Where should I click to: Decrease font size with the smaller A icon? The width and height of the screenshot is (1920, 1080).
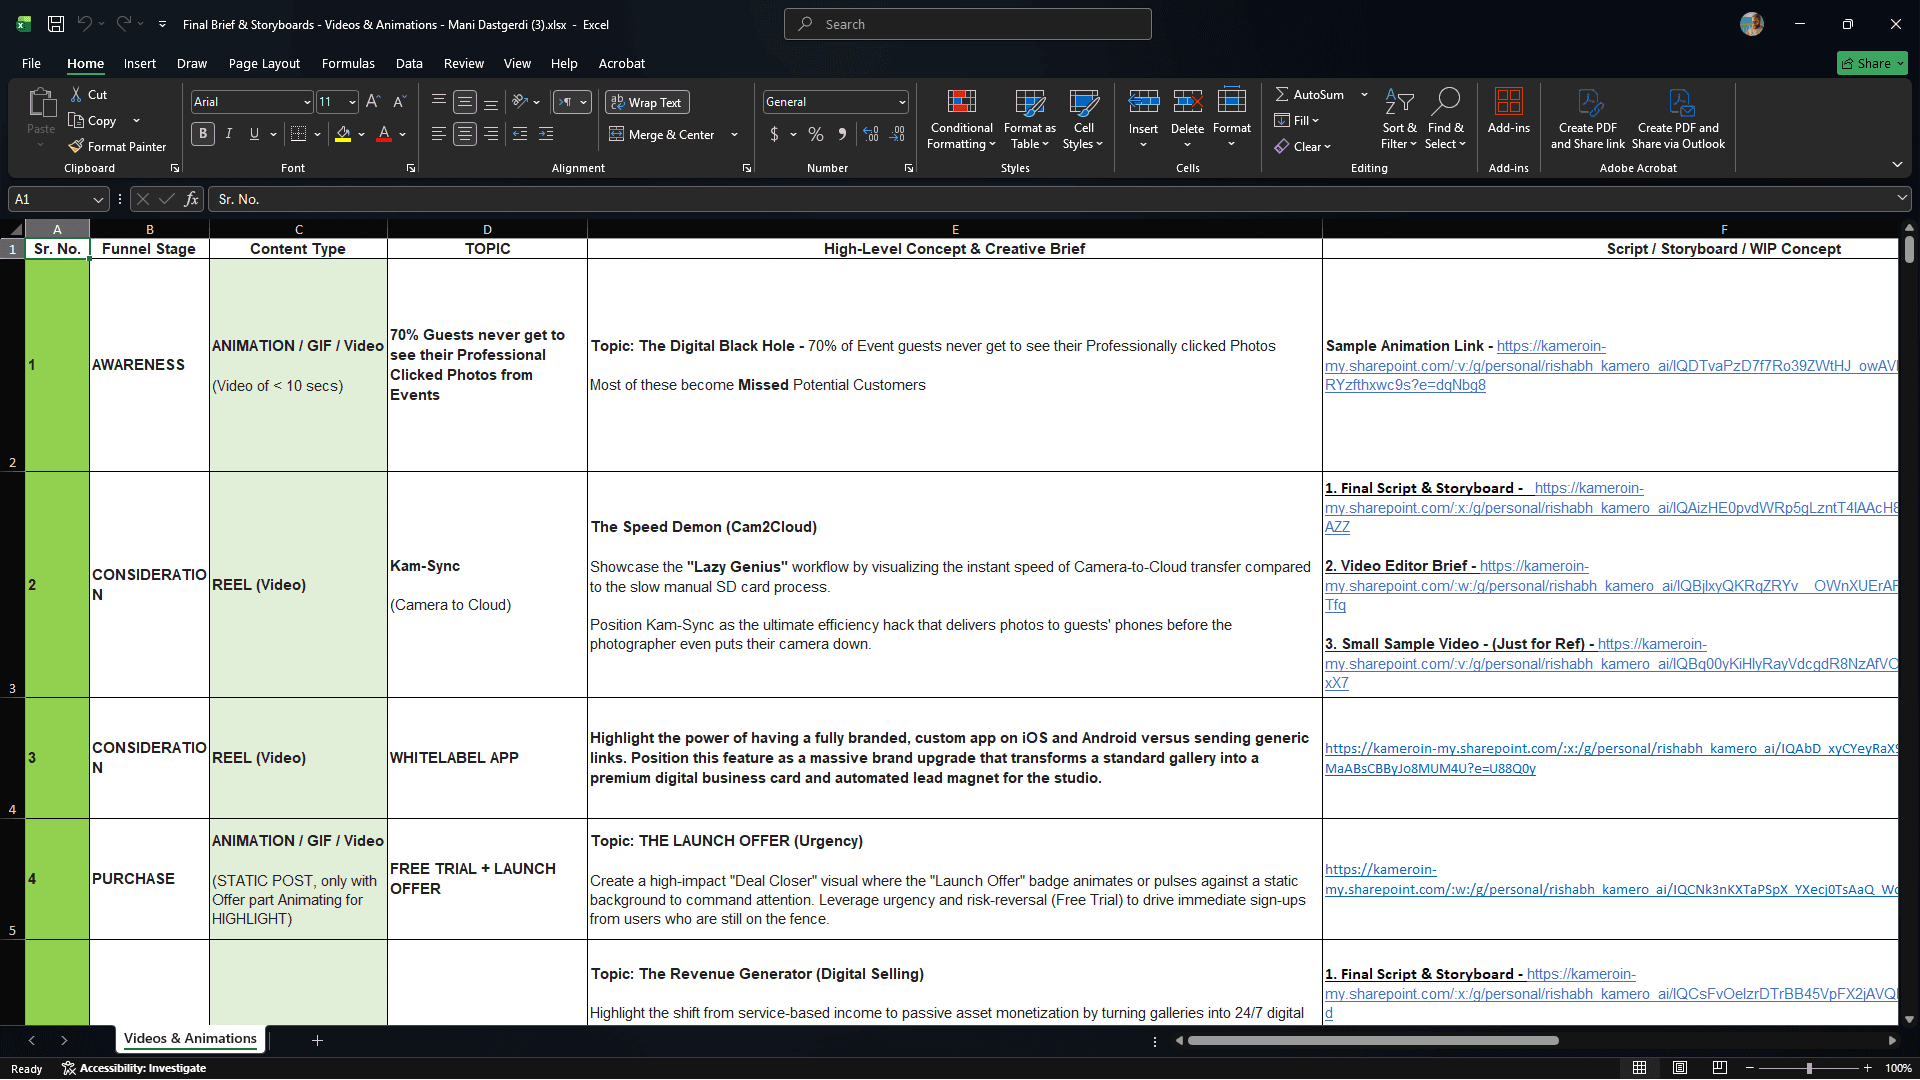pos(399,102)
